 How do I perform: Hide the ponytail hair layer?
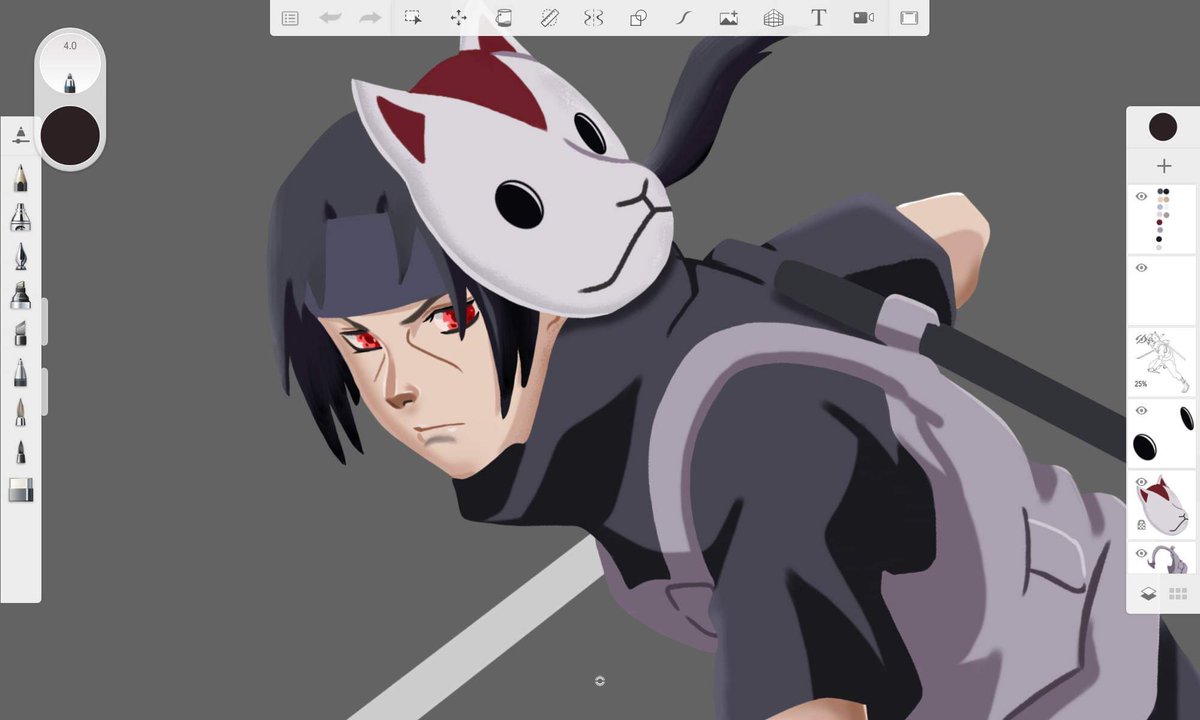point(1141,553)
